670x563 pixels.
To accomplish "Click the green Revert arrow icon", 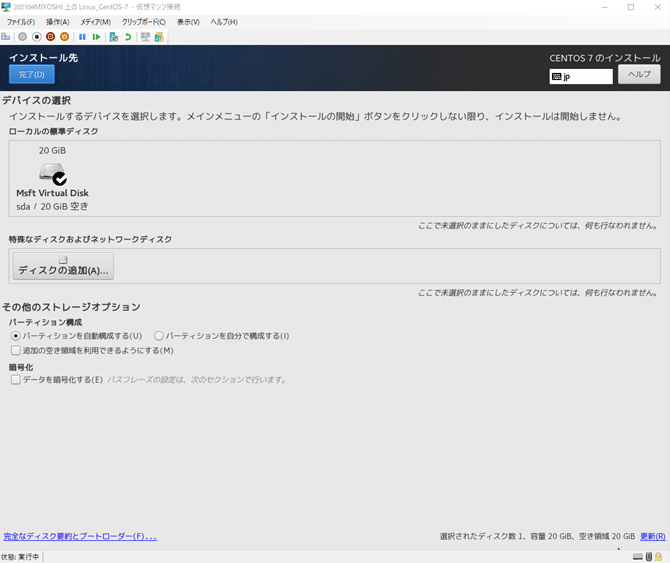I will coord(128,37).
